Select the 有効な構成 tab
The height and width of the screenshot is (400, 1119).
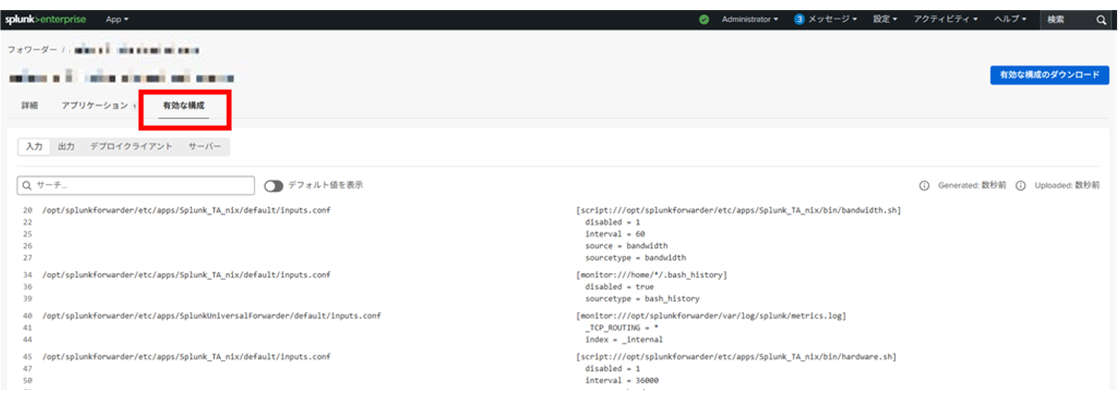[185, 106]
